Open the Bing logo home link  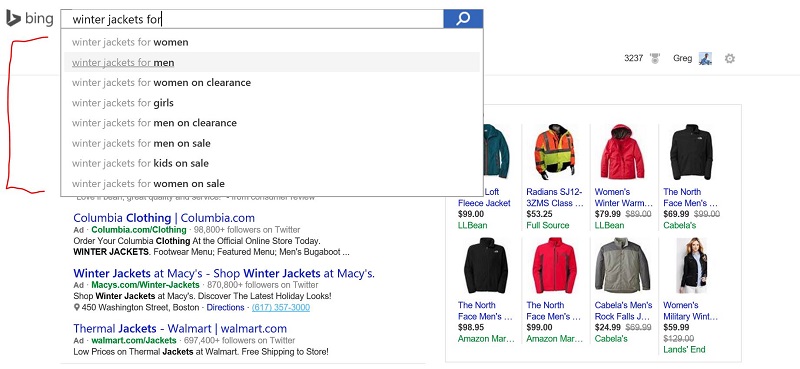tap(30, 19)
